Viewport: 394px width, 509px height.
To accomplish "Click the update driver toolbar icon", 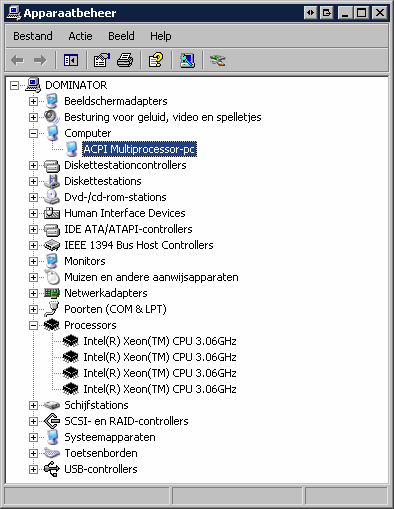I will point(217,60).
